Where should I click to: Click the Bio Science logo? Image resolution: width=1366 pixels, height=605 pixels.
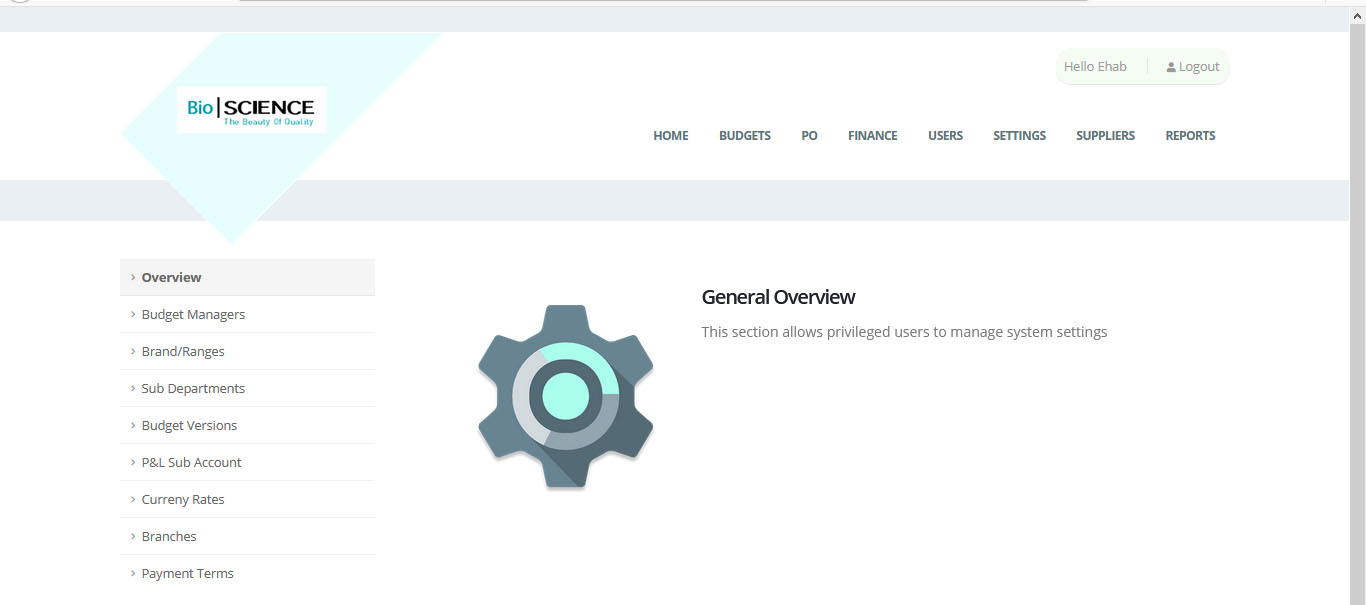[x=252, y=110]
